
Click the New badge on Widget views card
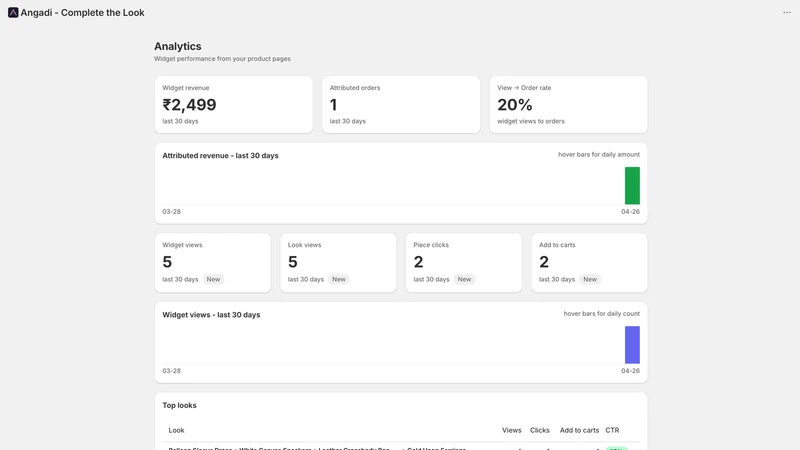[x=213, y=279]
